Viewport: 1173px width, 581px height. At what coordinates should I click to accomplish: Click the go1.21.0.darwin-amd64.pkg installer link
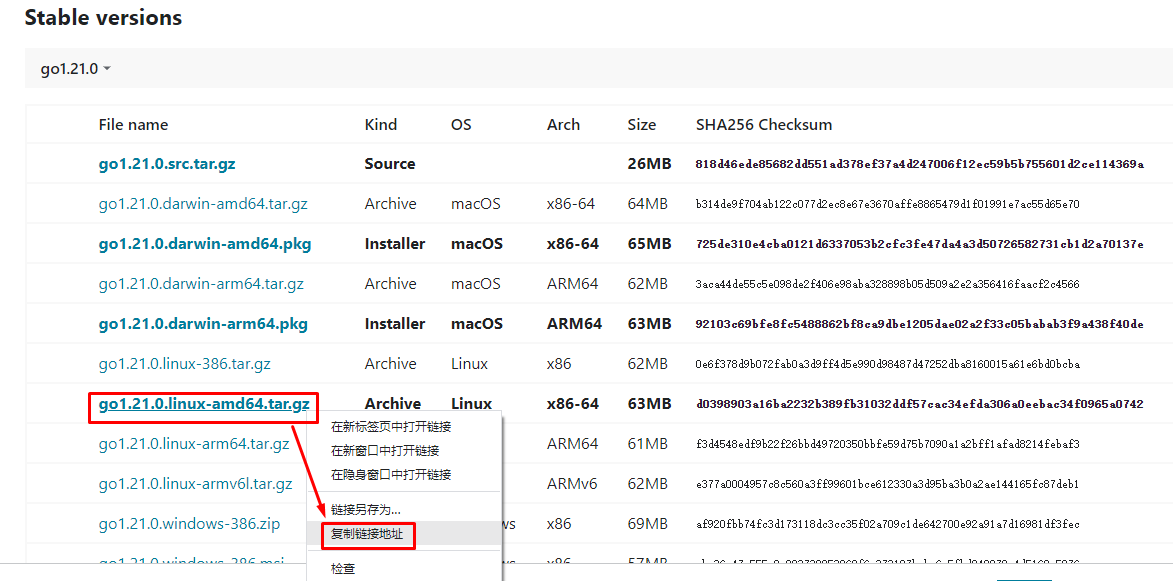205,244
